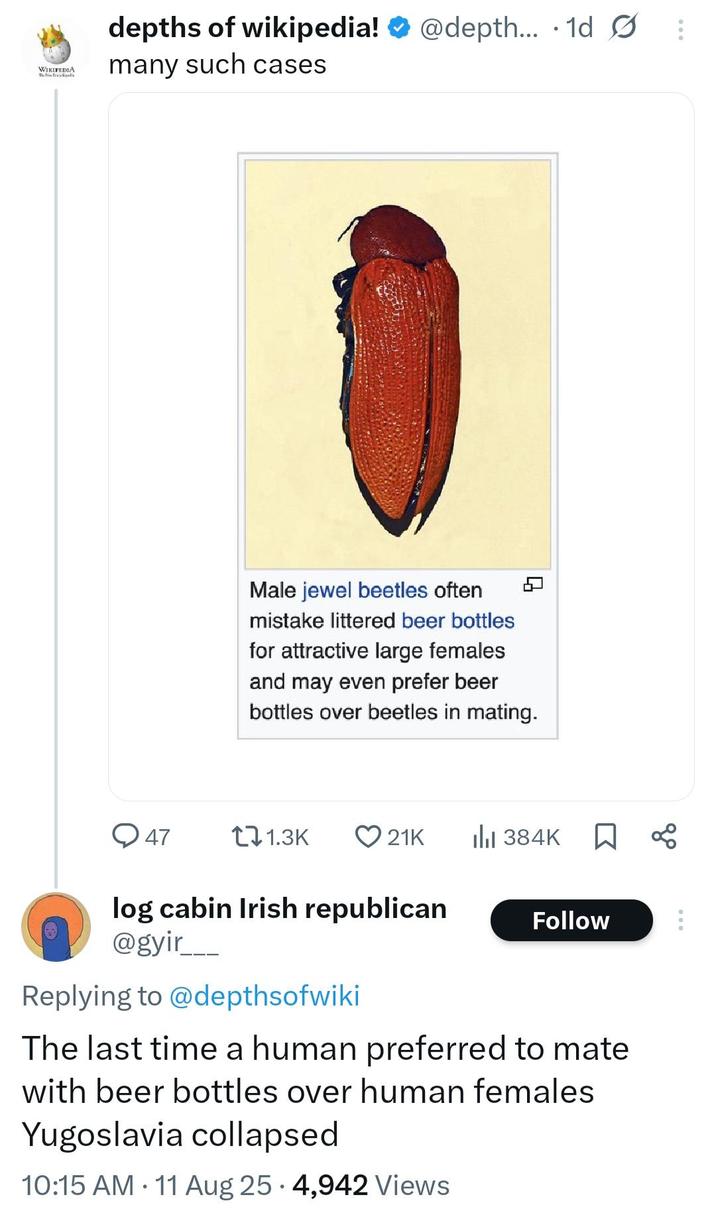Follow log cabin Irish republican
This screenshot has height=1213, width=716.
(570, 920)
